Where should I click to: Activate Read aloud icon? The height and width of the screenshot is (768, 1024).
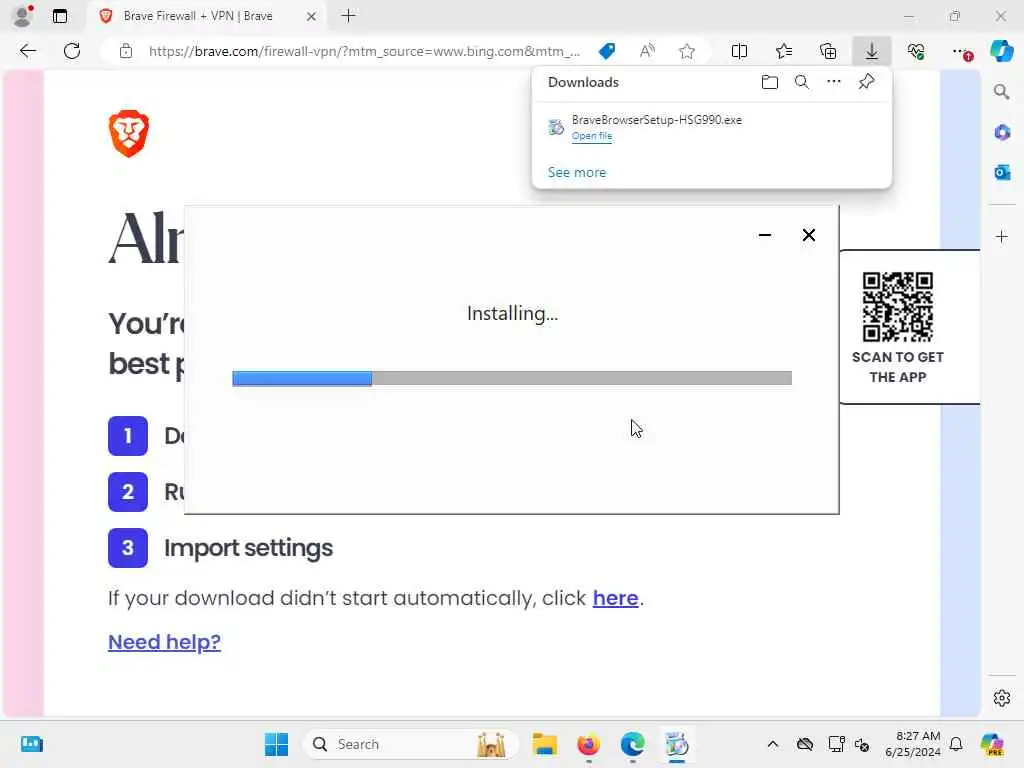647,51
